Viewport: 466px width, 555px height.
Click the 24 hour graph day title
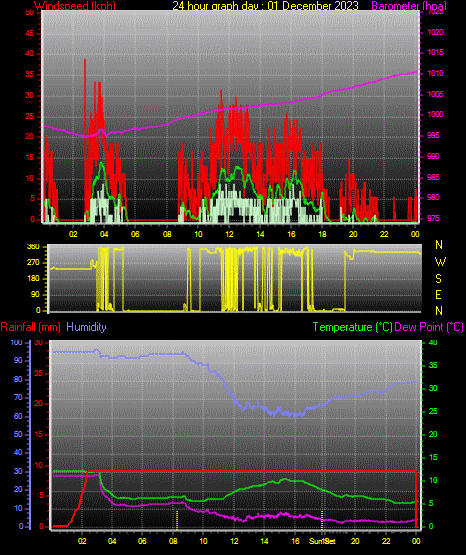(x=265, y=6)
